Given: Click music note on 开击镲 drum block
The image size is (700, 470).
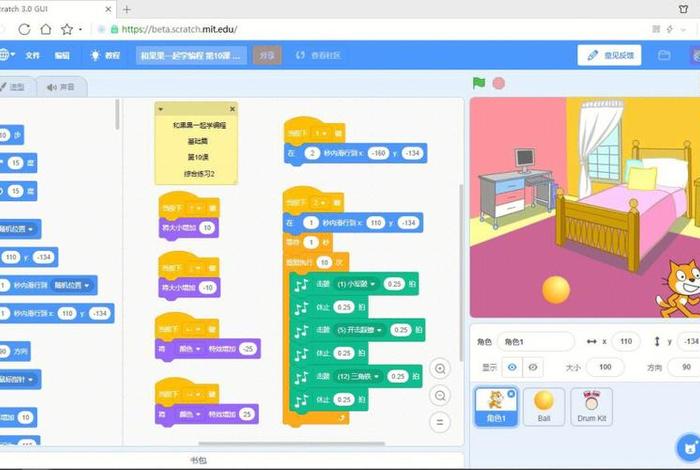Looking at the screenshot, I should pyautogui.click(x=301, y=330).
